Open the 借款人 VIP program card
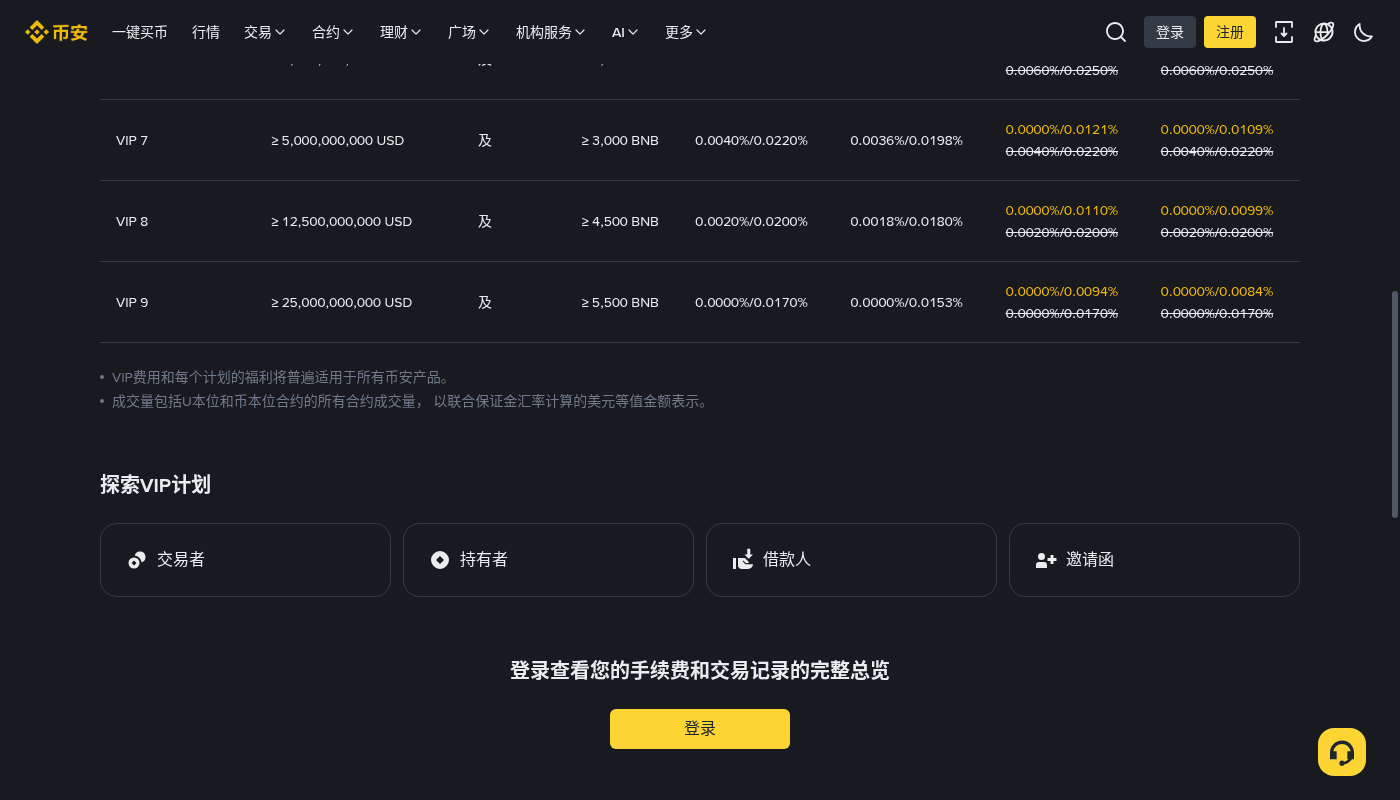Image resolution: width=1400 pixels, height=800 pixels. [x=851, y=560]
